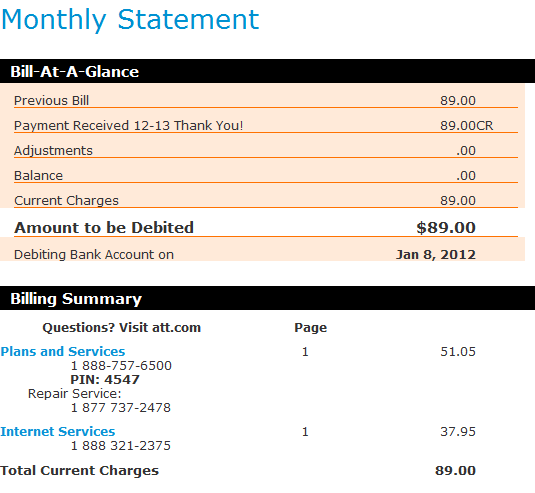The width and height of the screenshot is (535, 493).
Task: Click the Previous Bill label
Action: click(52, 101)
